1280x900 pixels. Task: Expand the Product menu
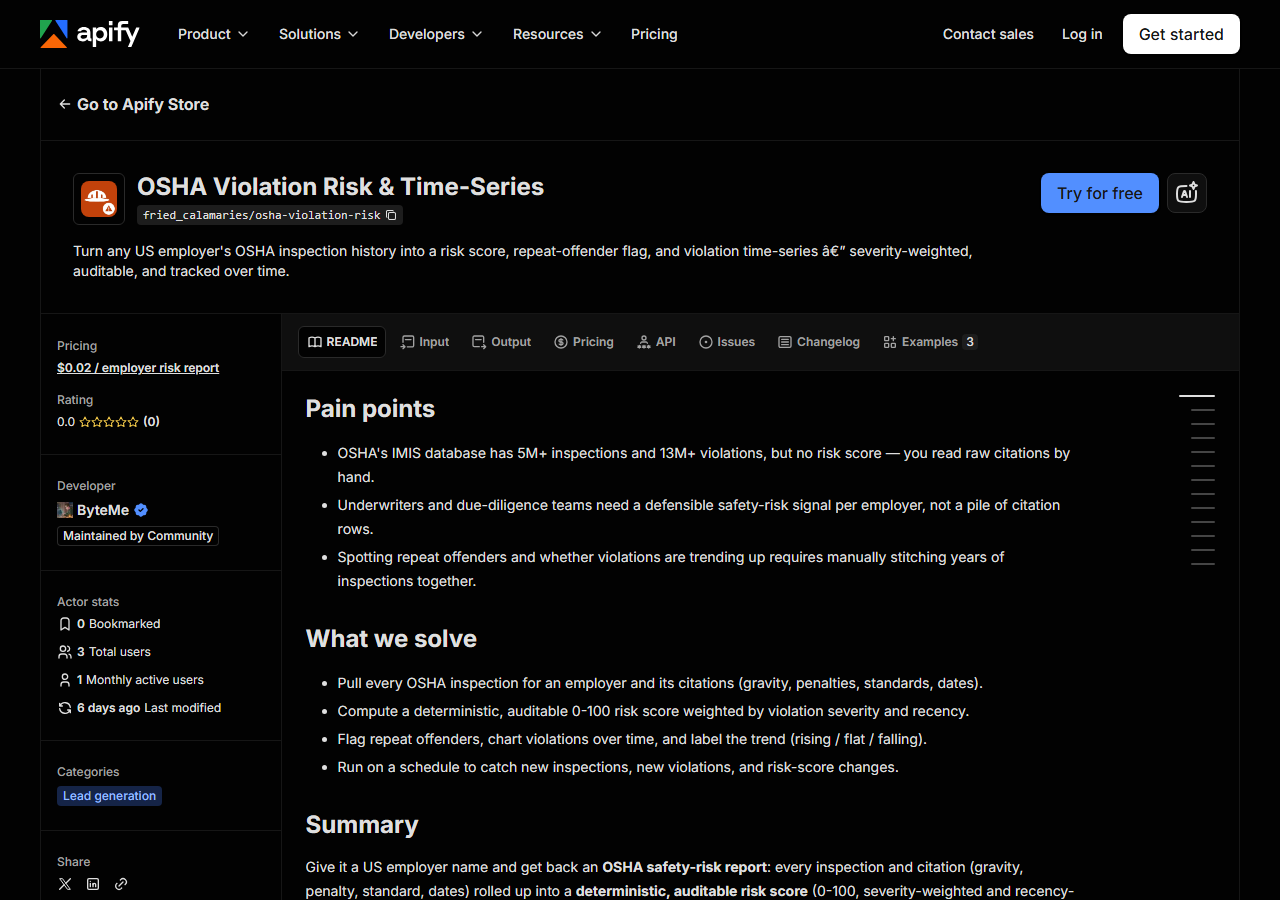(213, 34)
